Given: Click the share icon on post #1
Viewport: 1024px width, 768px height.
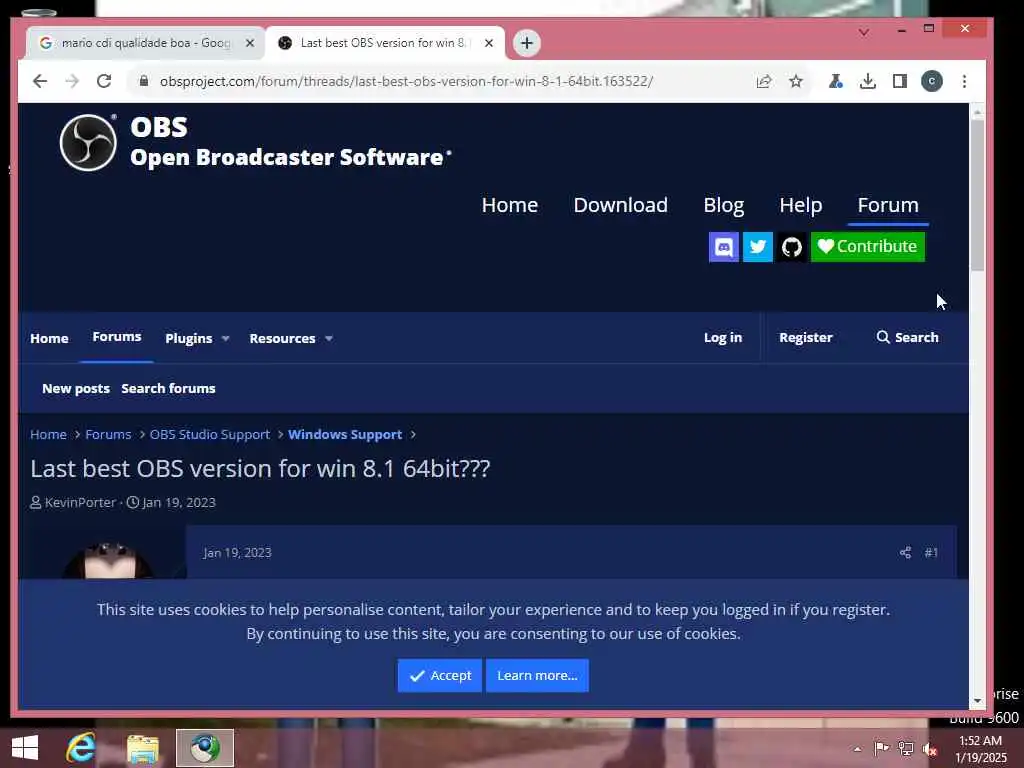Looking at the screenshot, I should coord(905,552).
